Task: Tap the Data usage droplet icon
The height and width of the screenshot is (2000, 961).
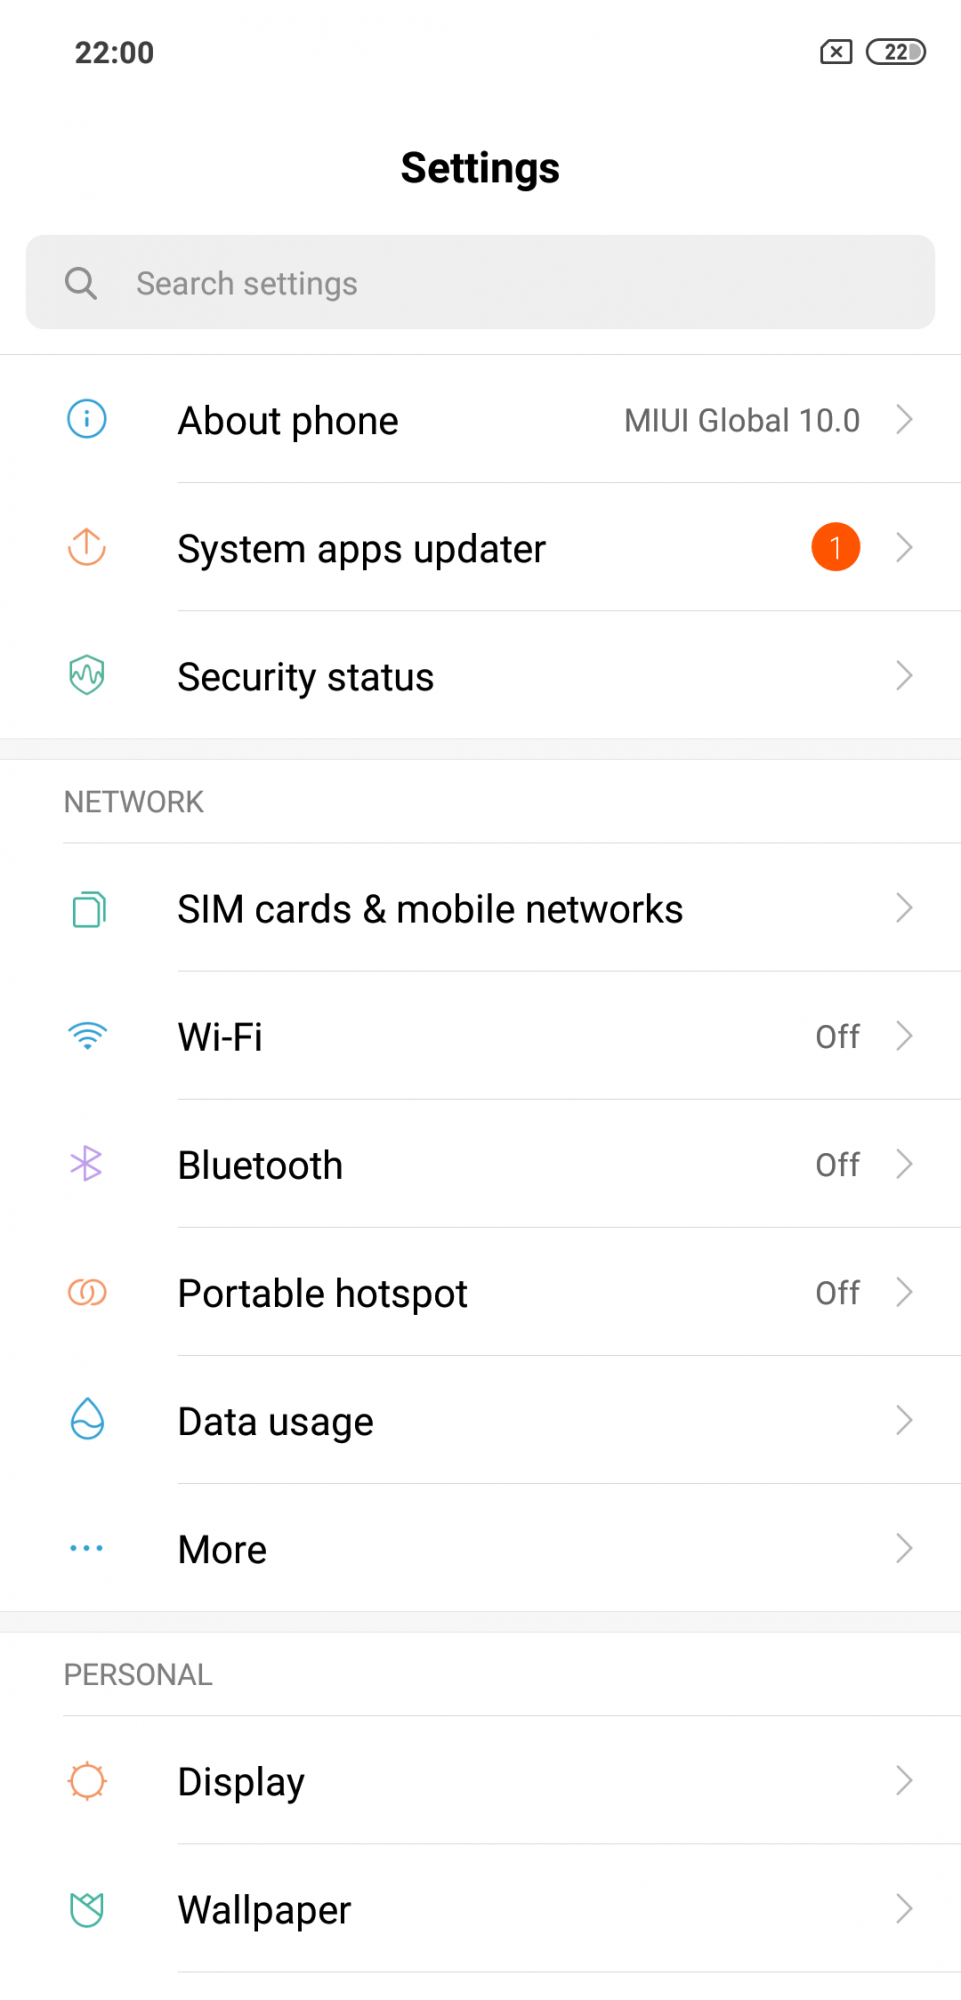Action: click(x=87, y=1420)
